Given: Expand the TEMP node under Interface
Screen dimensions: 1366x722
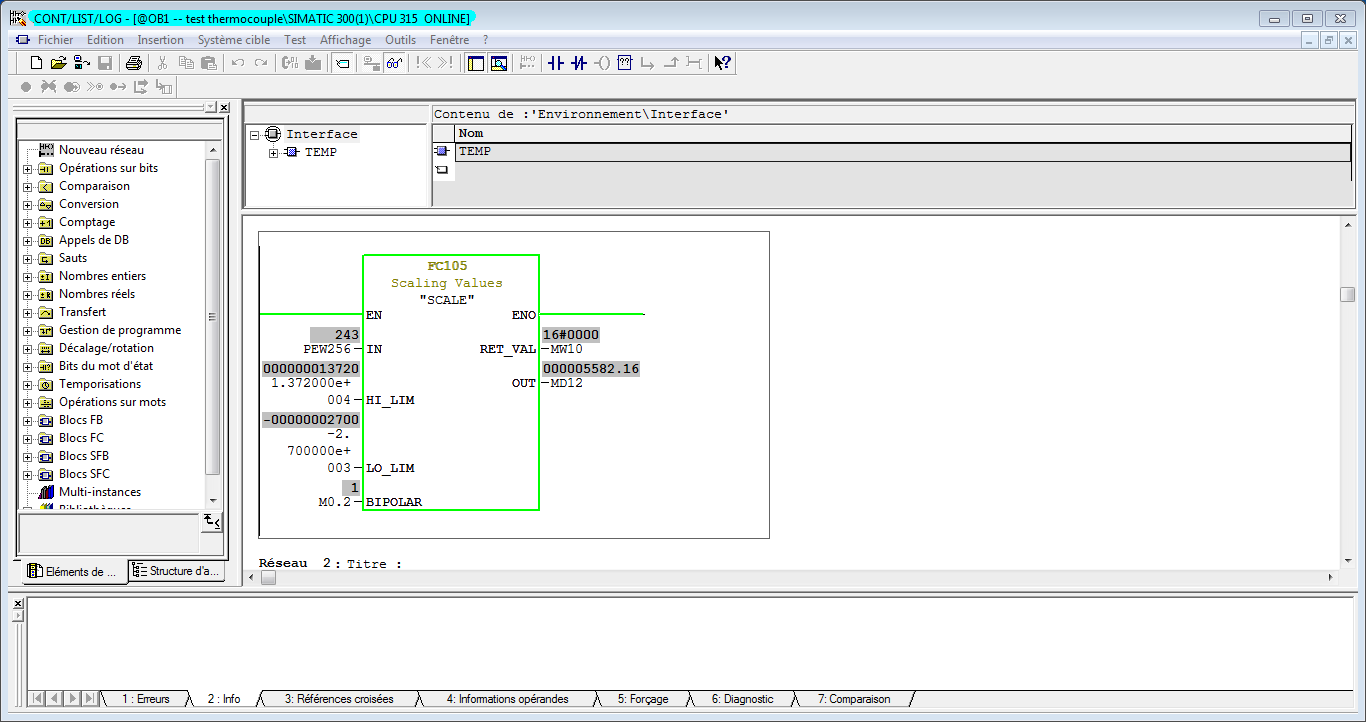Looking at the screenshot, I should point(273,152).
